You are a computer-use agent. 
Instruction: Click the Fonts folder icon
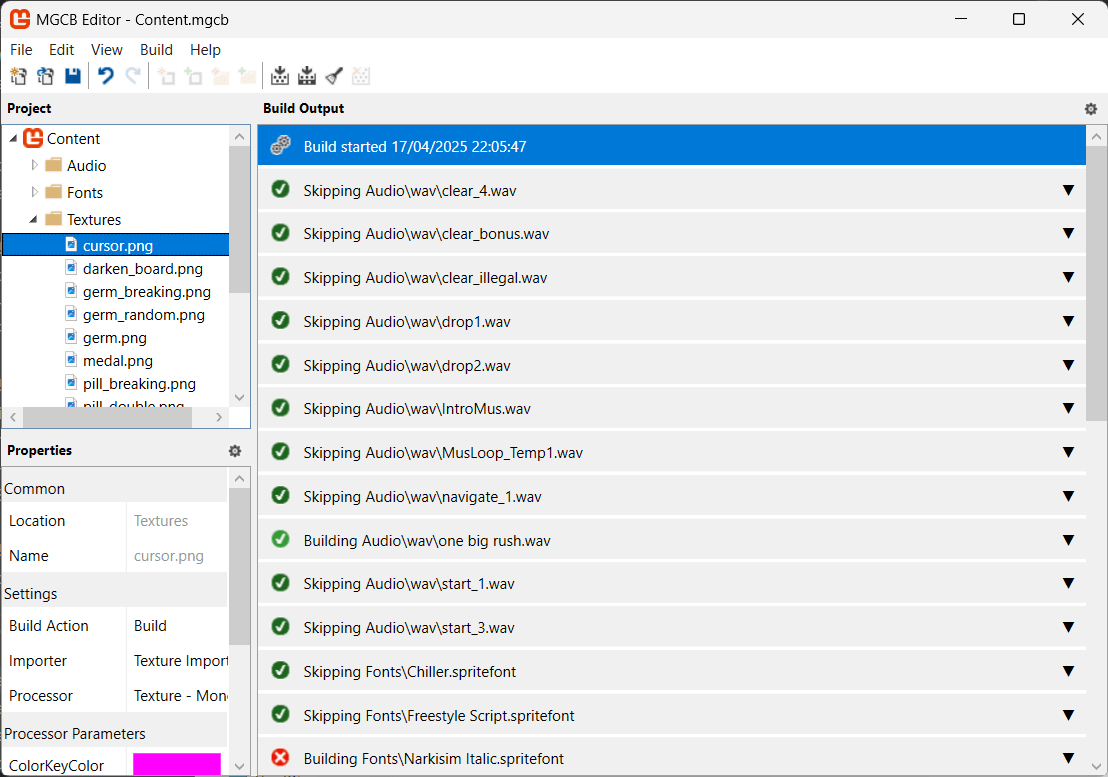[54, 192]
